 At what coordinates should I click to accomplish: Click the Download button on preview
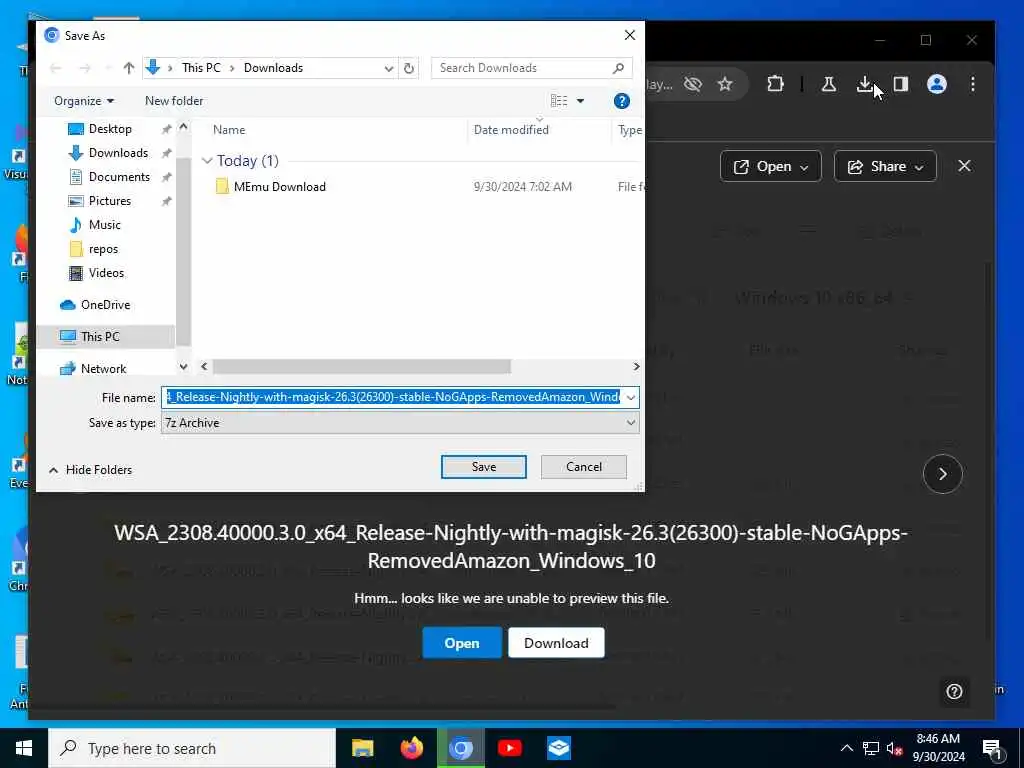click(556, 643)
